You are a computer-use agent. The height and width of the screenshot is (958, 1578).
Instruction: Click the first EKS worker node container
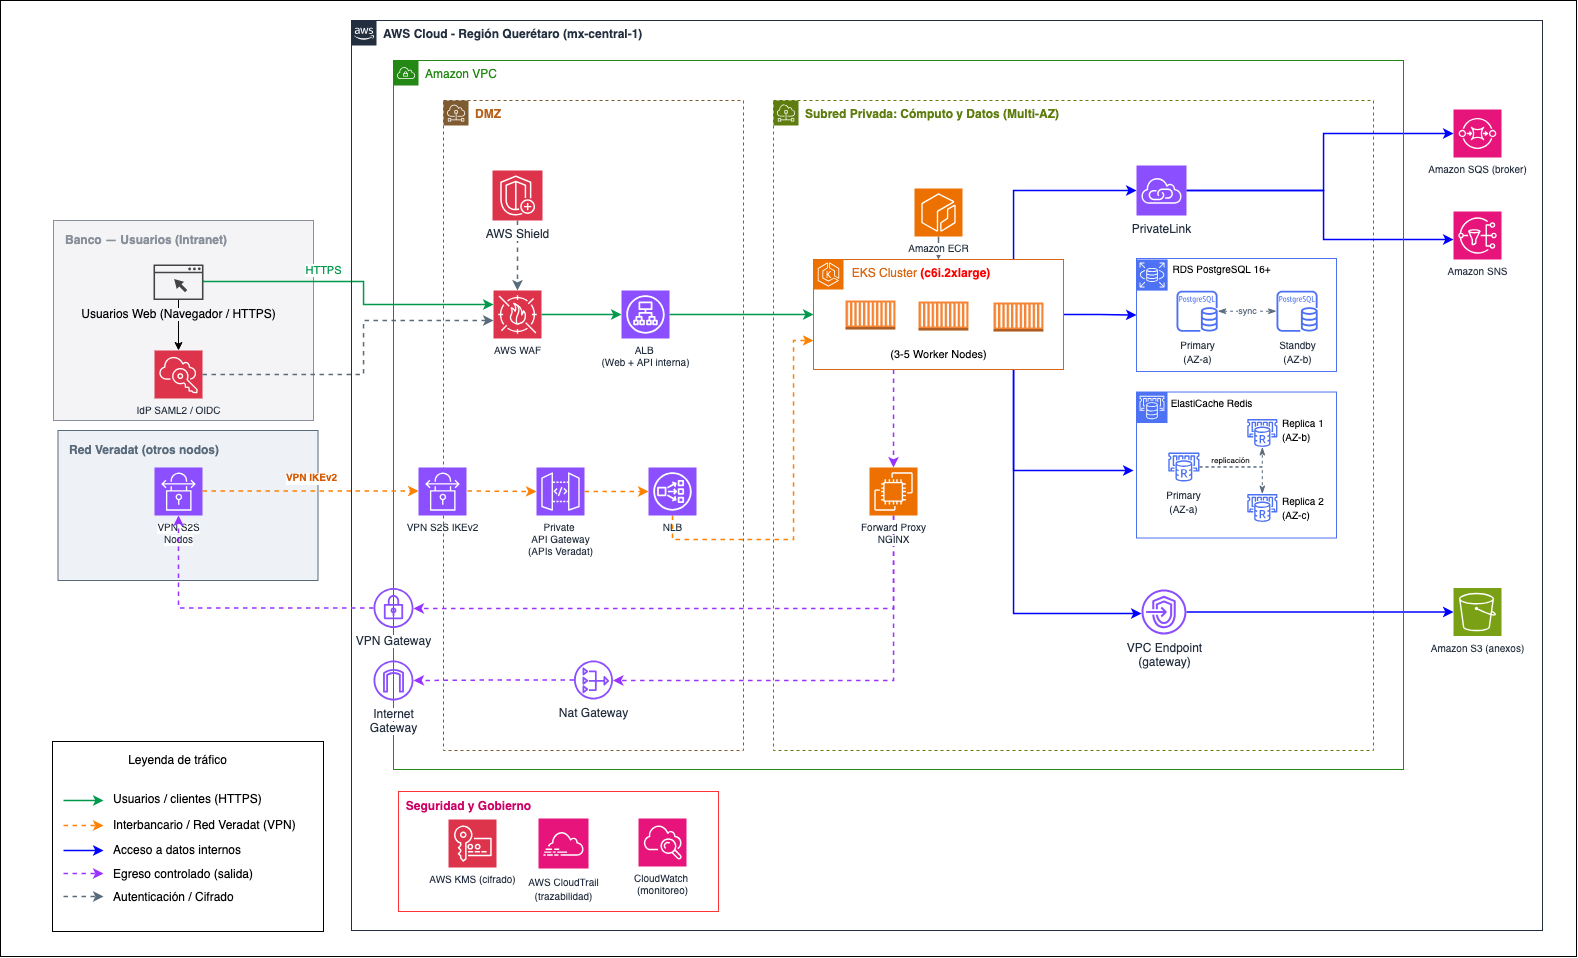coord(870,316)
